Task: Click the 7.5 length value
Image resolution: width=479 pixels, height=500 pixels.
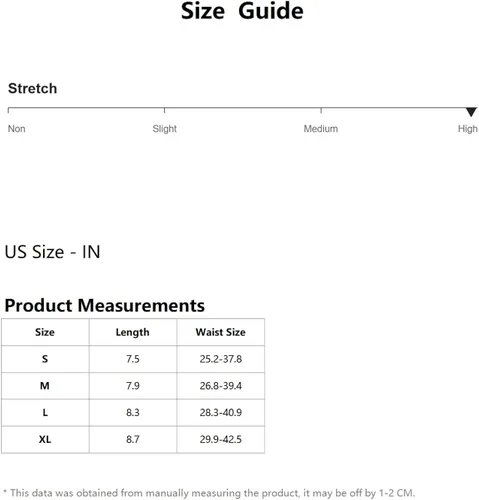Action: pos(133,359)
